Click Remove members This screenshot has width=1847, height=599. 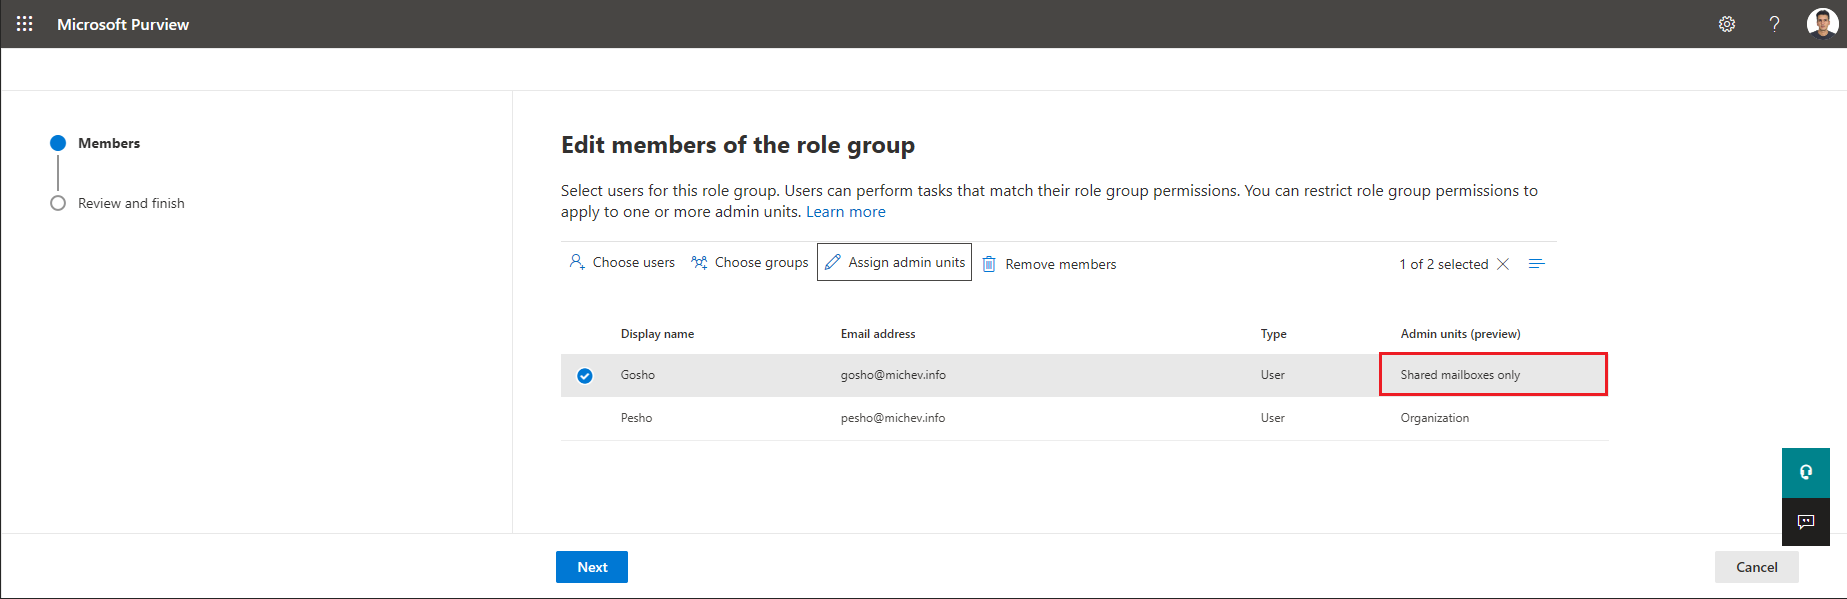[1049, 264]
